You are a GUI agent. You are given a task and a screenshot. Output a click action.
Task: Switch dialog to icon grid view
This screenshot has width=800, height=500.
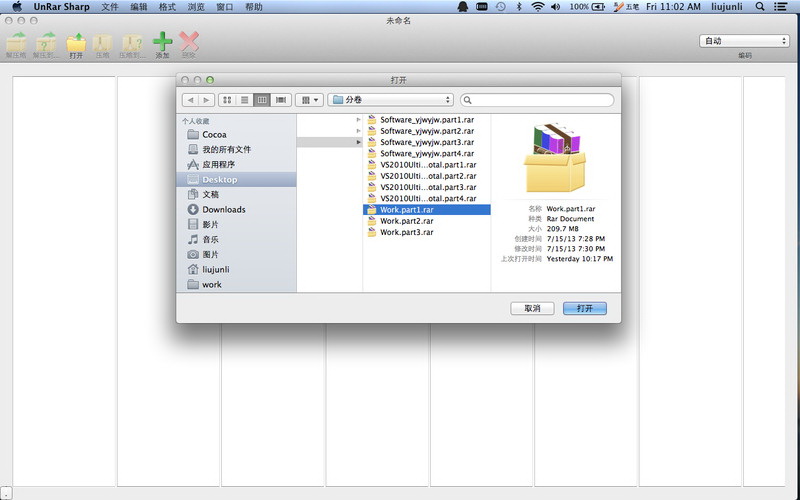tap(226, 100)
